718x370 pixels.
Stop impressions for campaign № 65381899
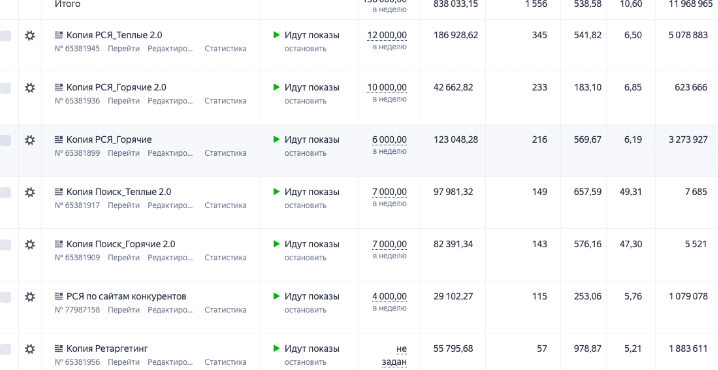pos(305,153)
